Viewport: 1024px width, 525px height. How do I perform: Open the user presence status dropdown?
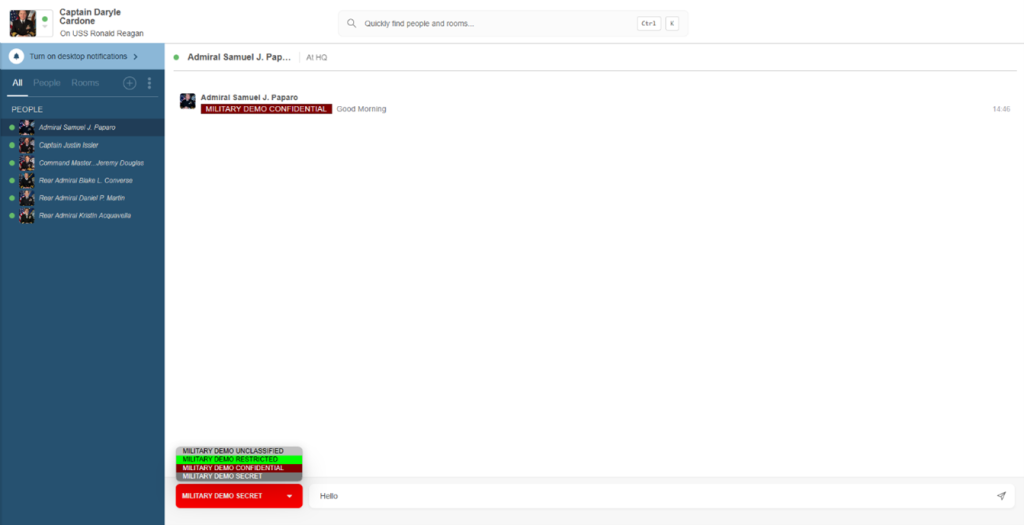(45, 24)
